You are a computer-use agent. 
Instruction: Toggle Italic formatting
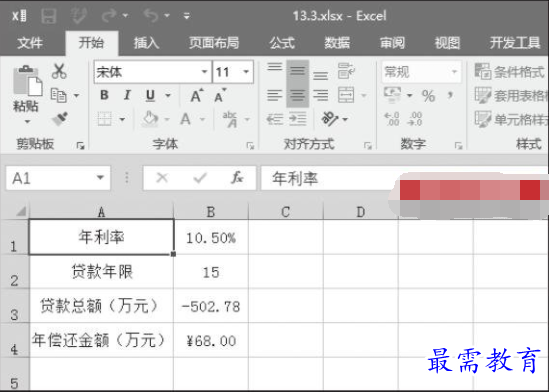coord(127,95)
